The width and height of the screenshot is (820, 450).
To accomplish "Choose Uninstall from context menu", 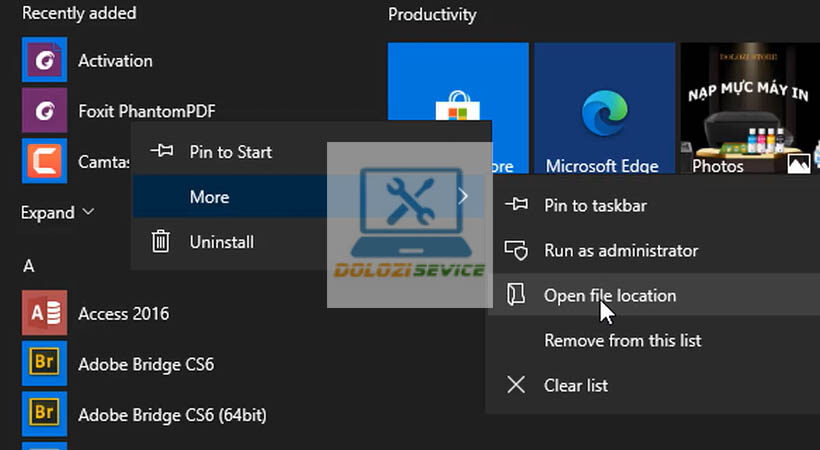I will coord(221,242).
